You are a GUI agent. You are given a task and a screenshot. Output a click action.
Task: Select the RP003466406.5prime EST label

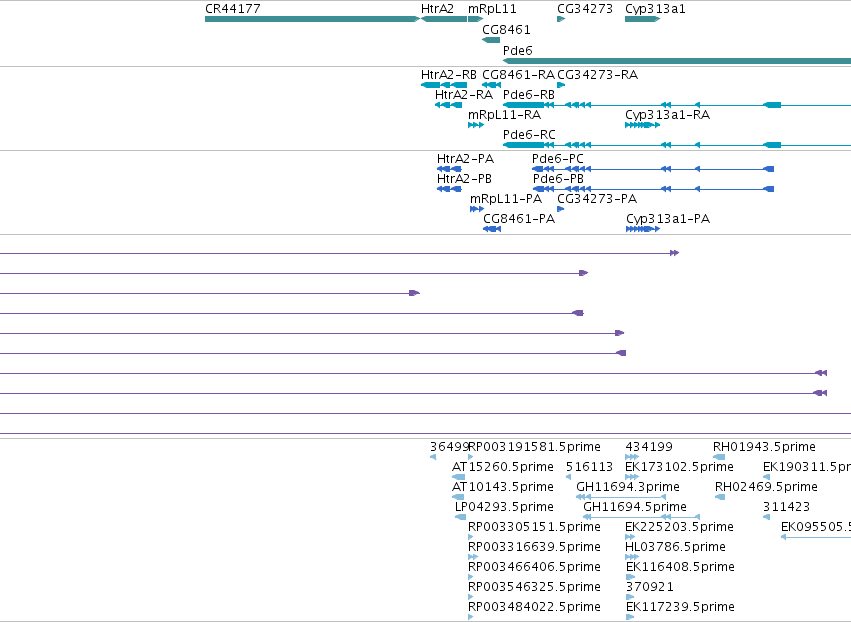535,567
